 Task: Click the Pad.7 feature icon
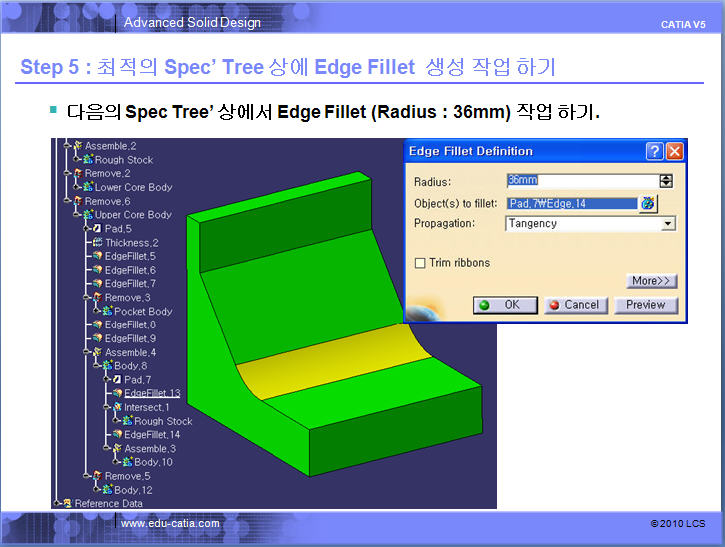[x=117, y=380]
